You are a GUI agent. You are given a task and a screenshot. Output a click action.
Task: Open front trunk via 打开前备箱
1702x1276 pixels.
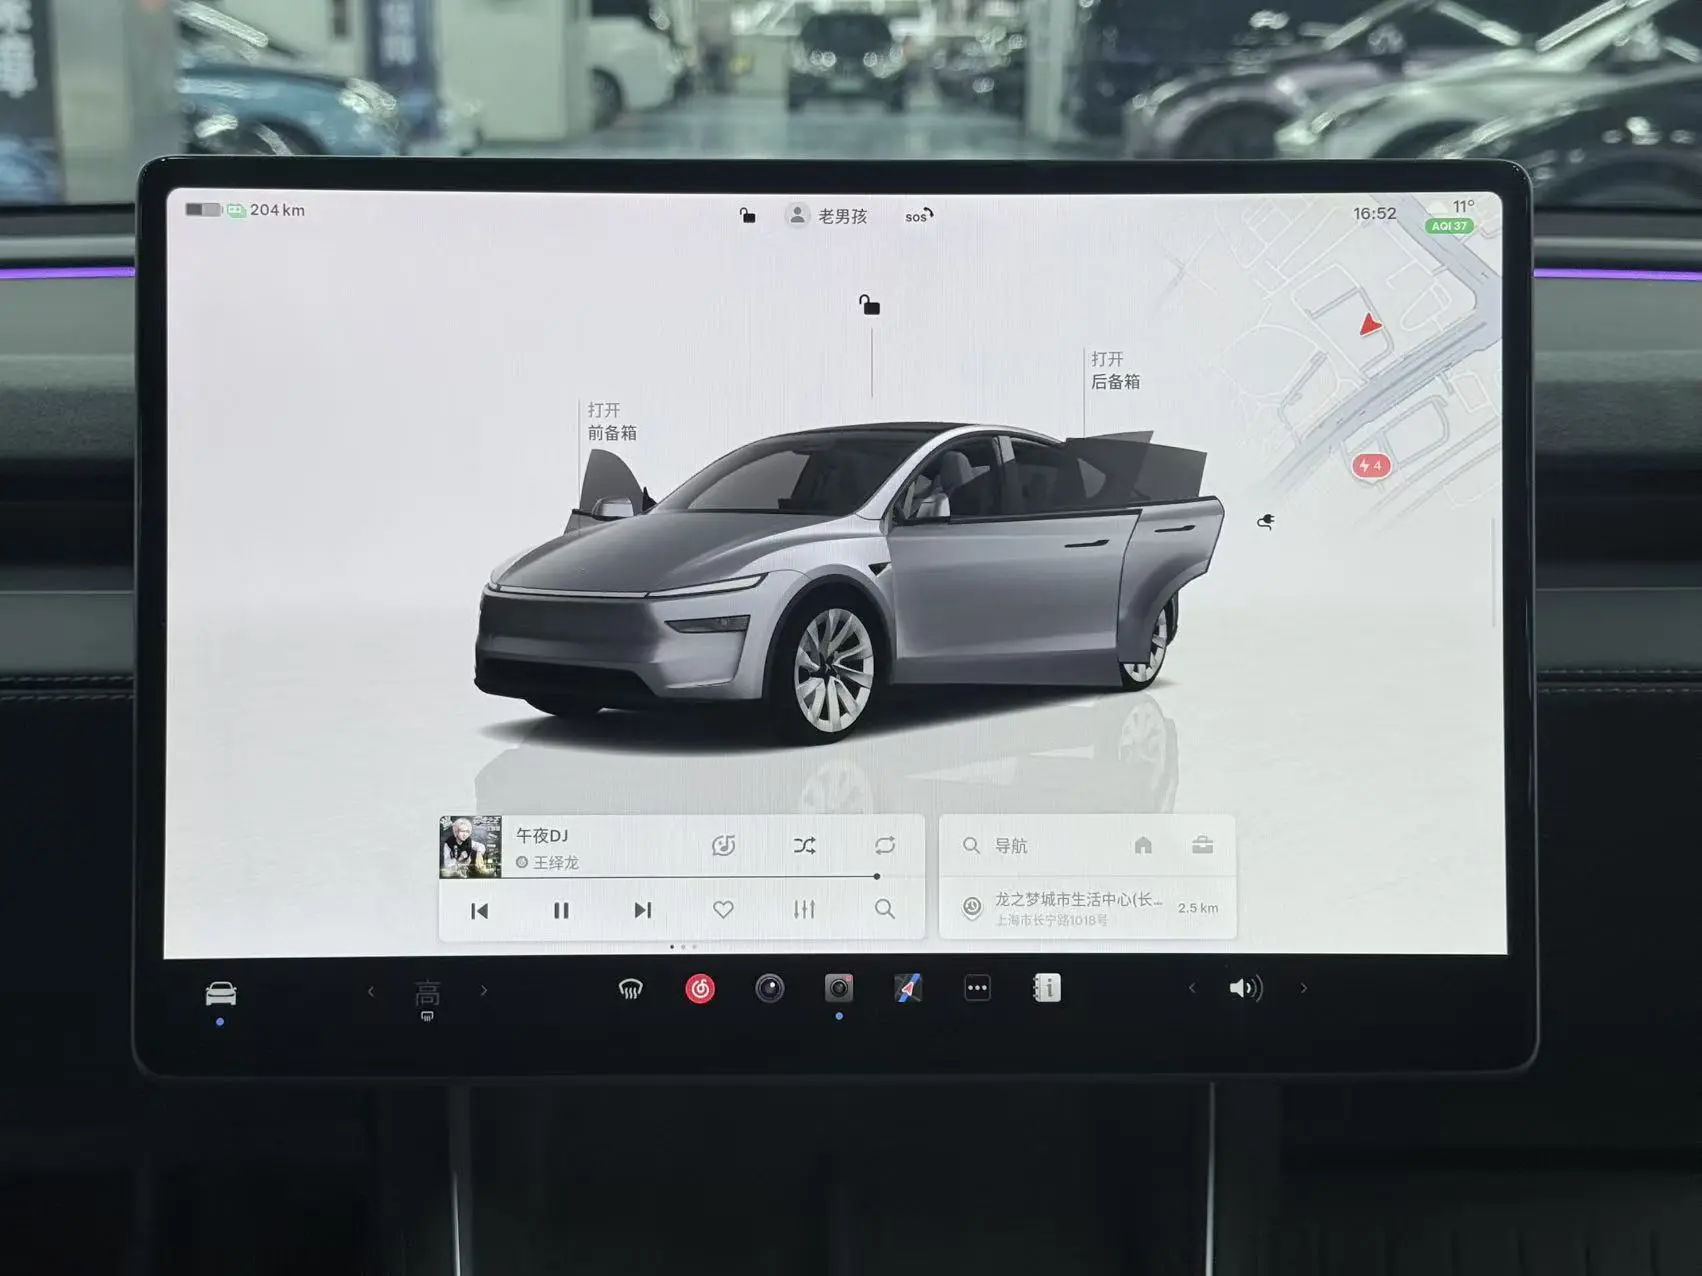coord(611,422)
